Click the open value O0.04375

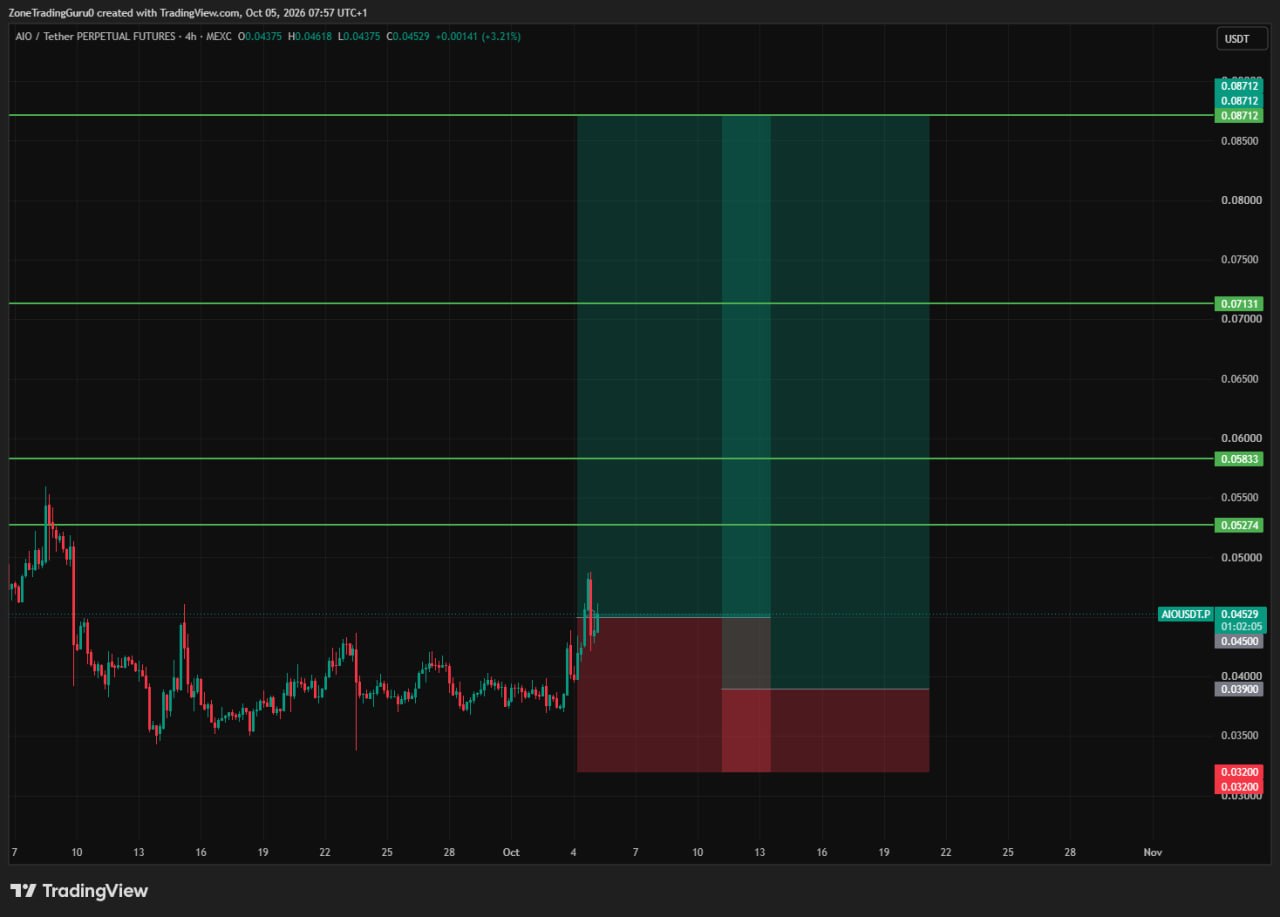261,37
